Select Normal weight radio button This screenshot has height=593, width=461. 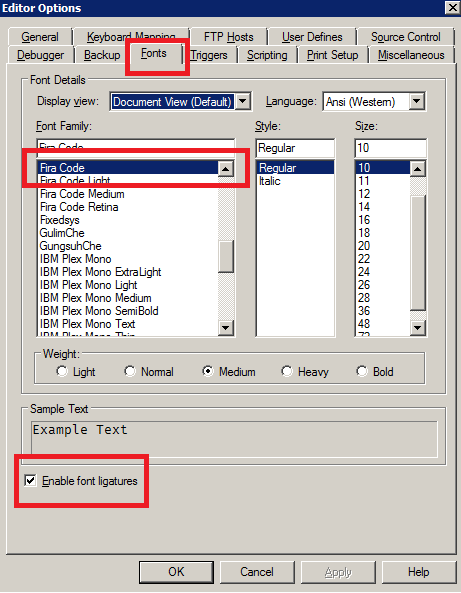coord(130,371)
